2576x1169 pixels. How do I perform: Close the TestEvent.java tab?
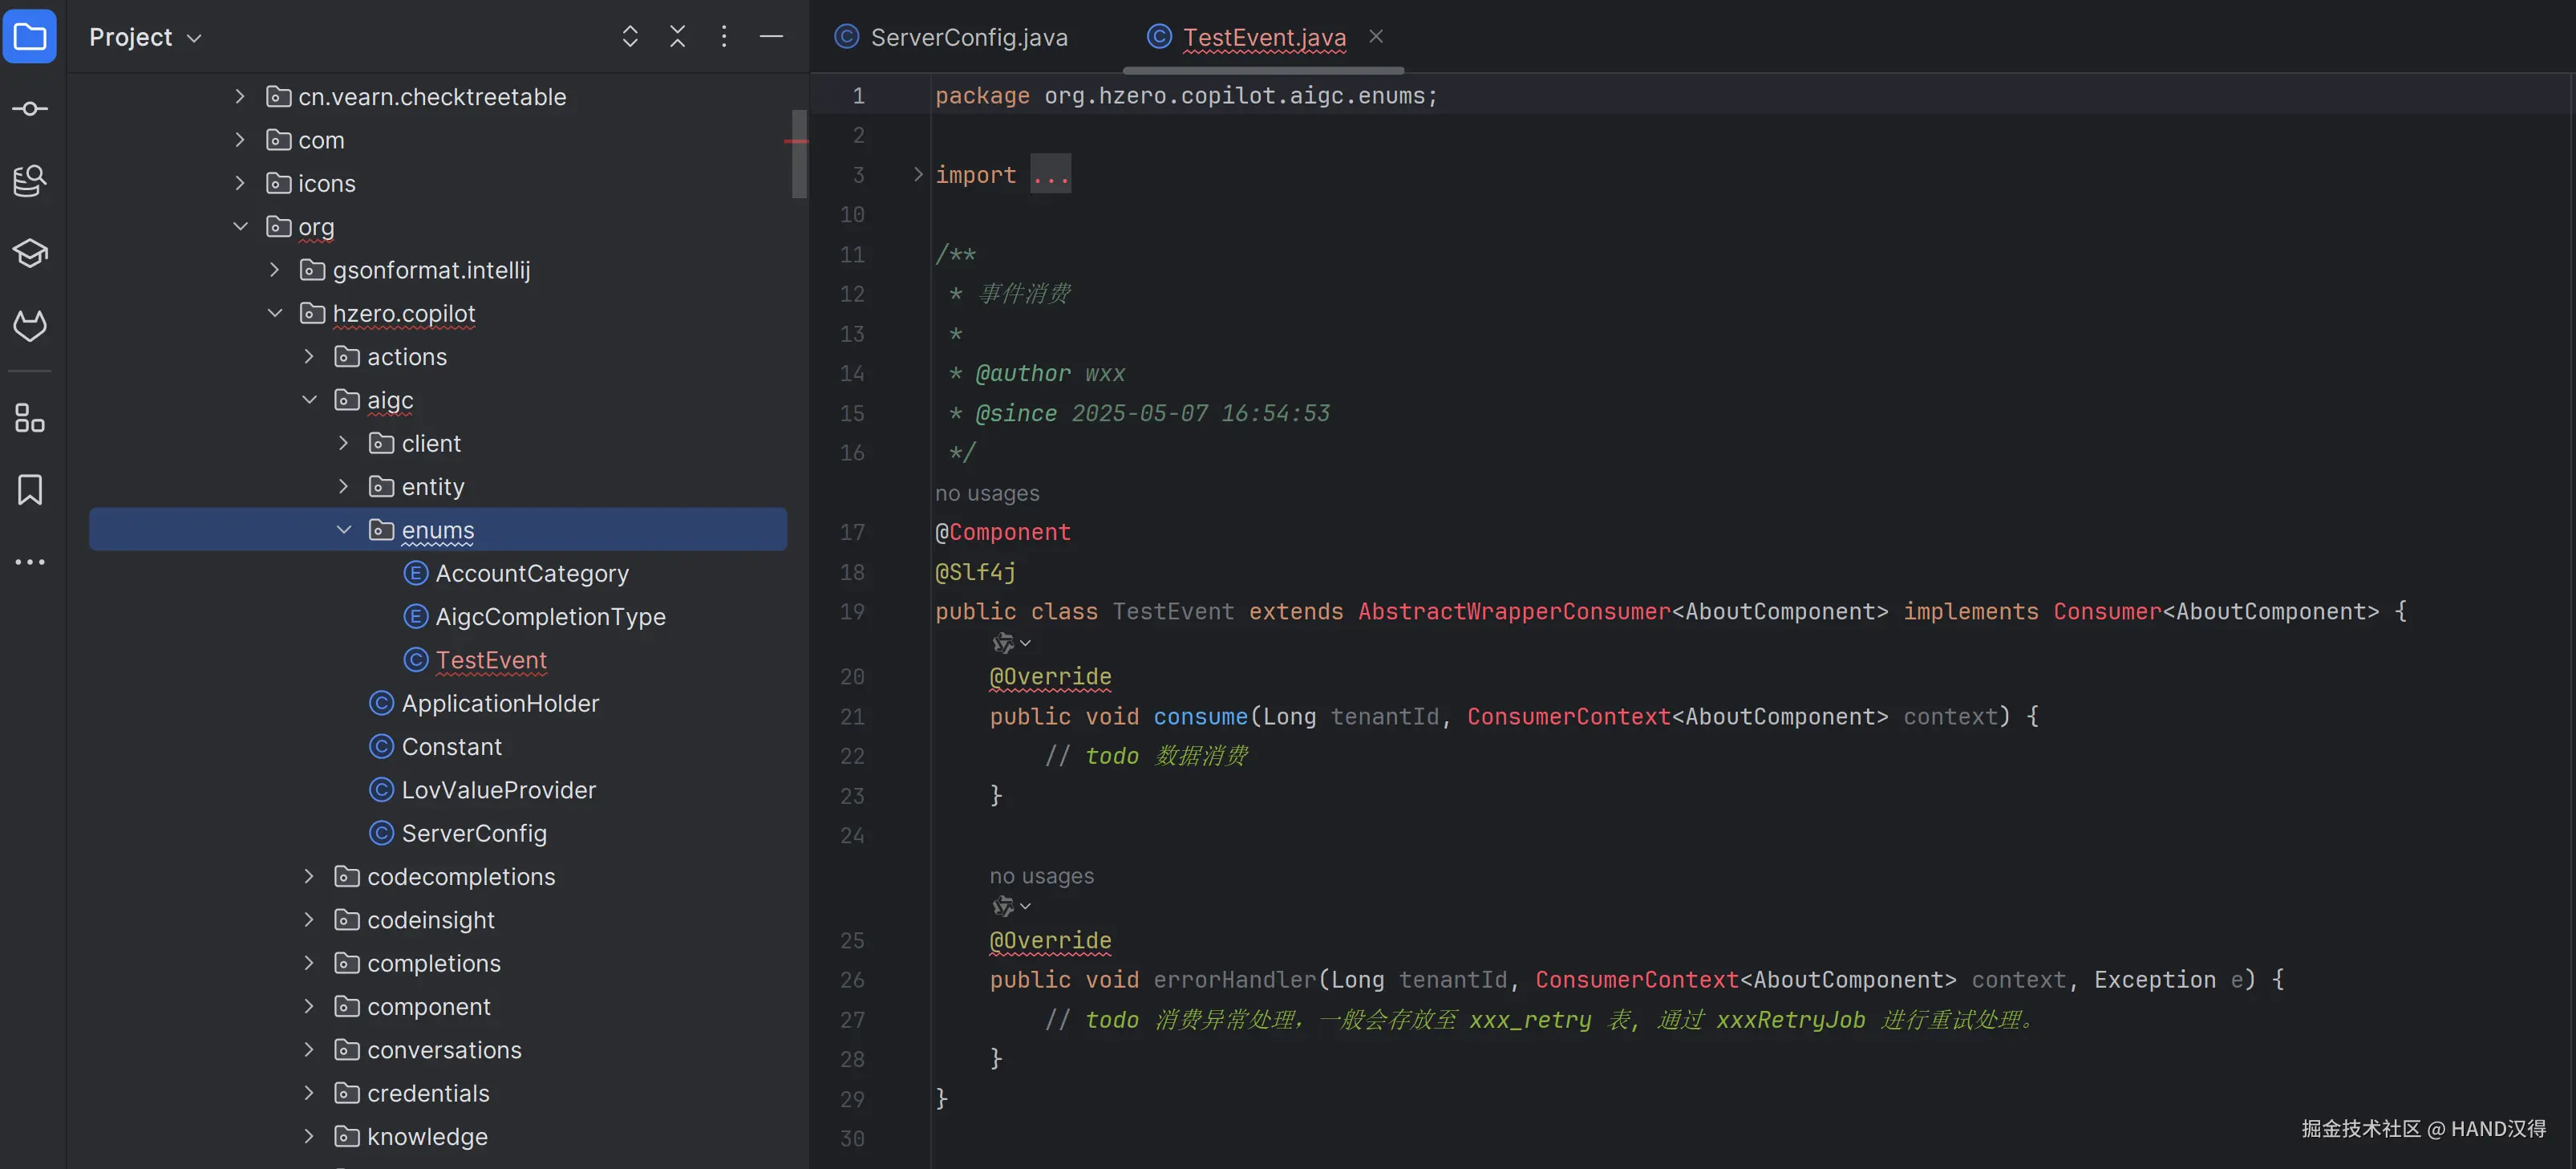[x=1376, y=36]
